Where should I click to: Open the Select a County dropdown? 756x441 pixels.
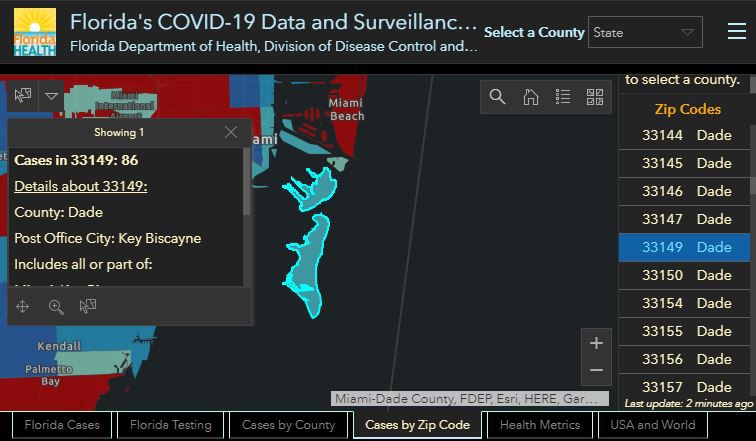(645, 33)
